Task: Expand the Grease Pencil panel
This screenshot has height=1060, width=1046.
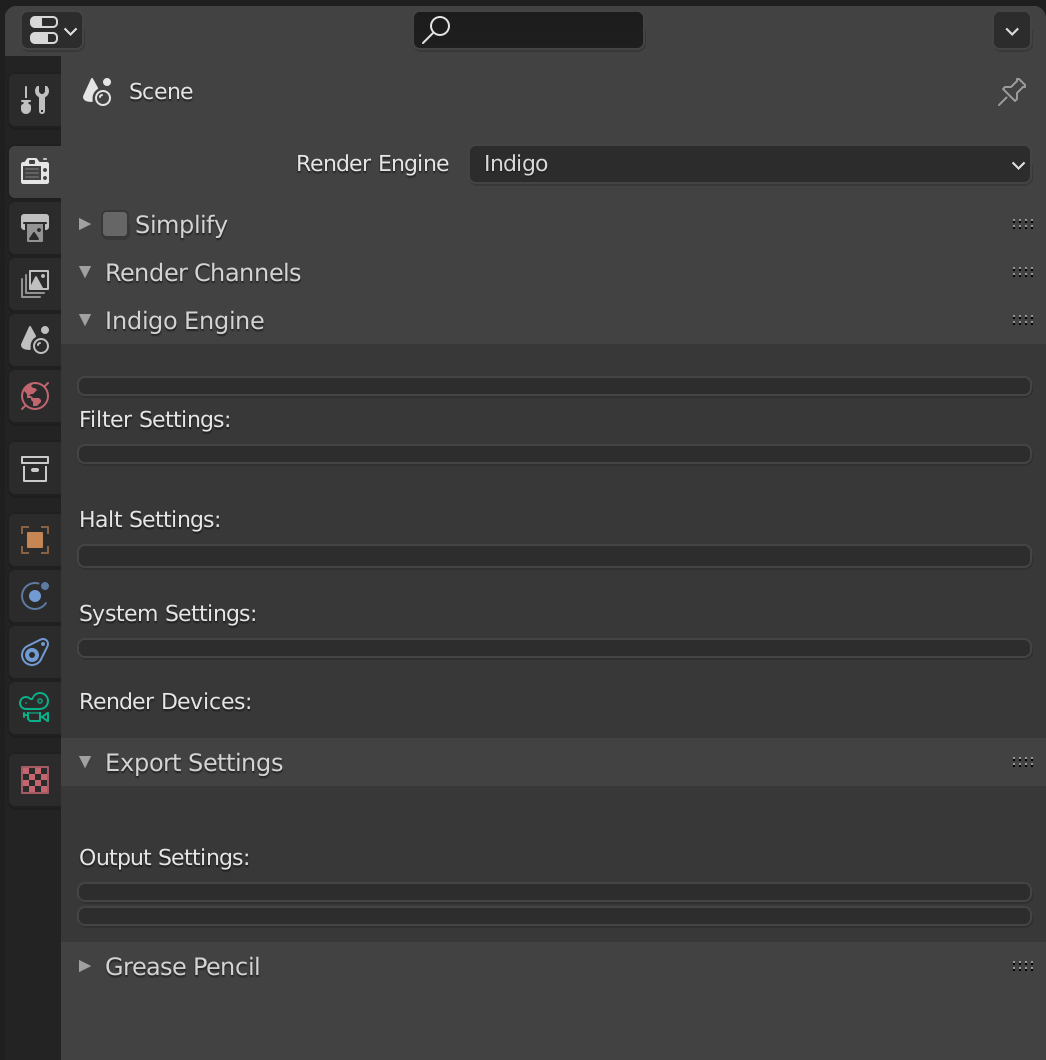Action: click(x=182, y=966)
